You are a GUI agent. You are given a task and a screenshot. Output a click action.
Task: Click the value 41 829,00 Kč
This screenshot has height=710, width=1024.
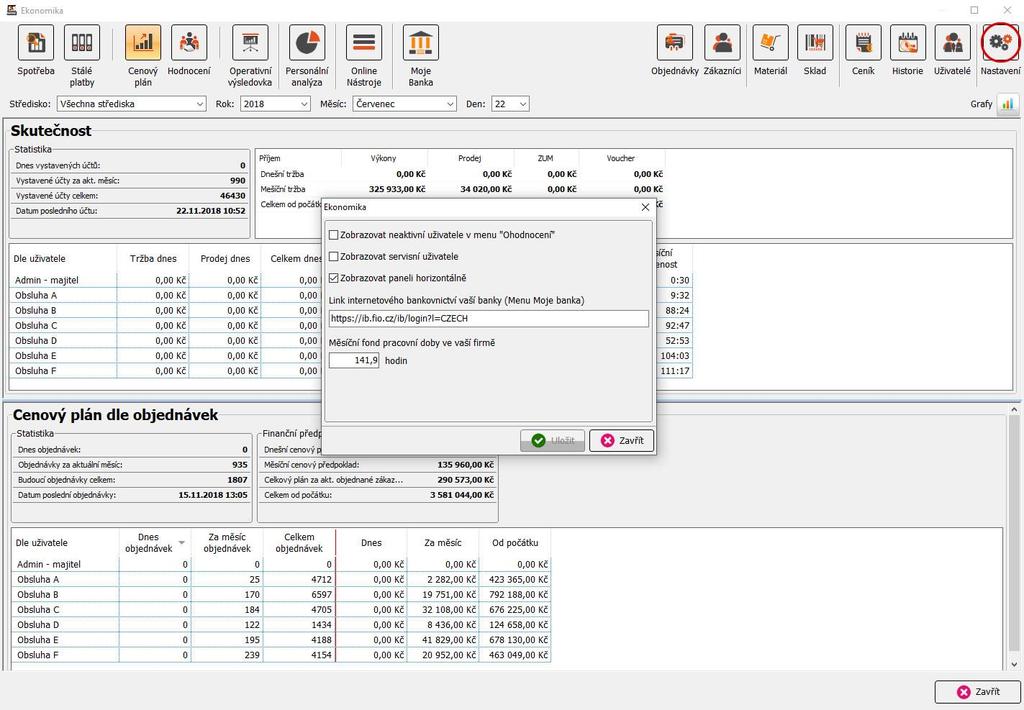[x=449, y=639]
